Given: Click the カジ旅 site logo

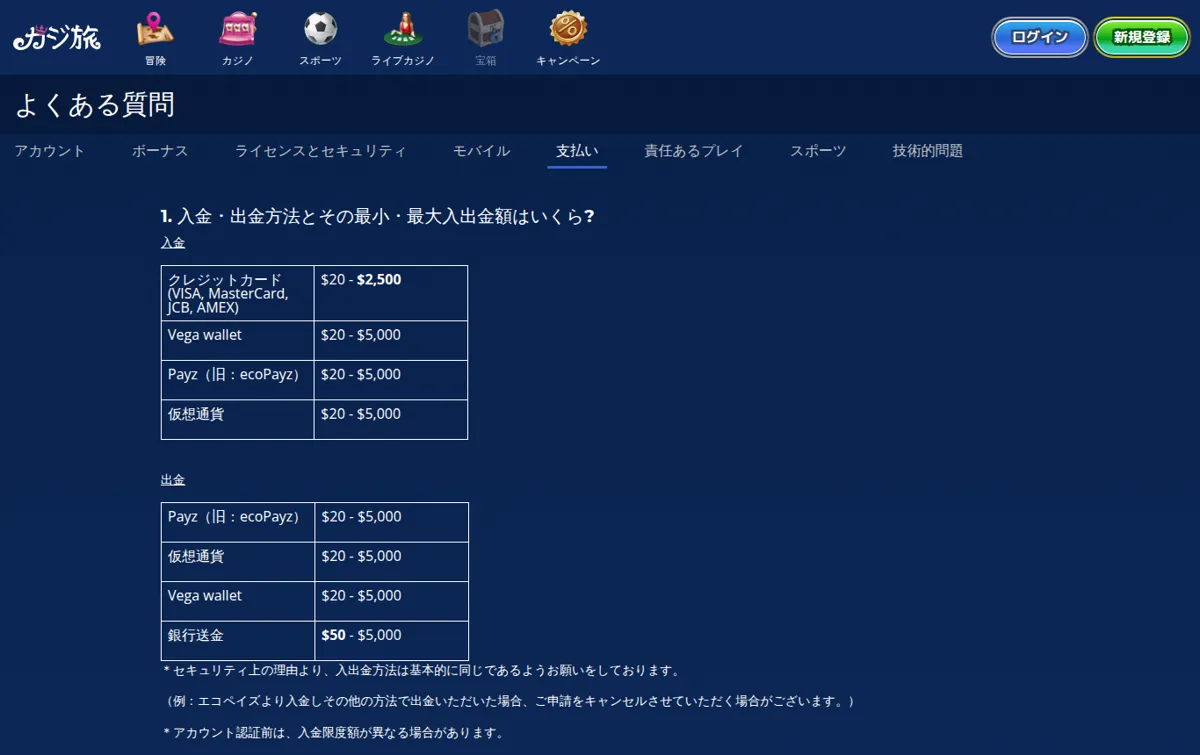Looking at the screenshot, I should coord(57,38).
